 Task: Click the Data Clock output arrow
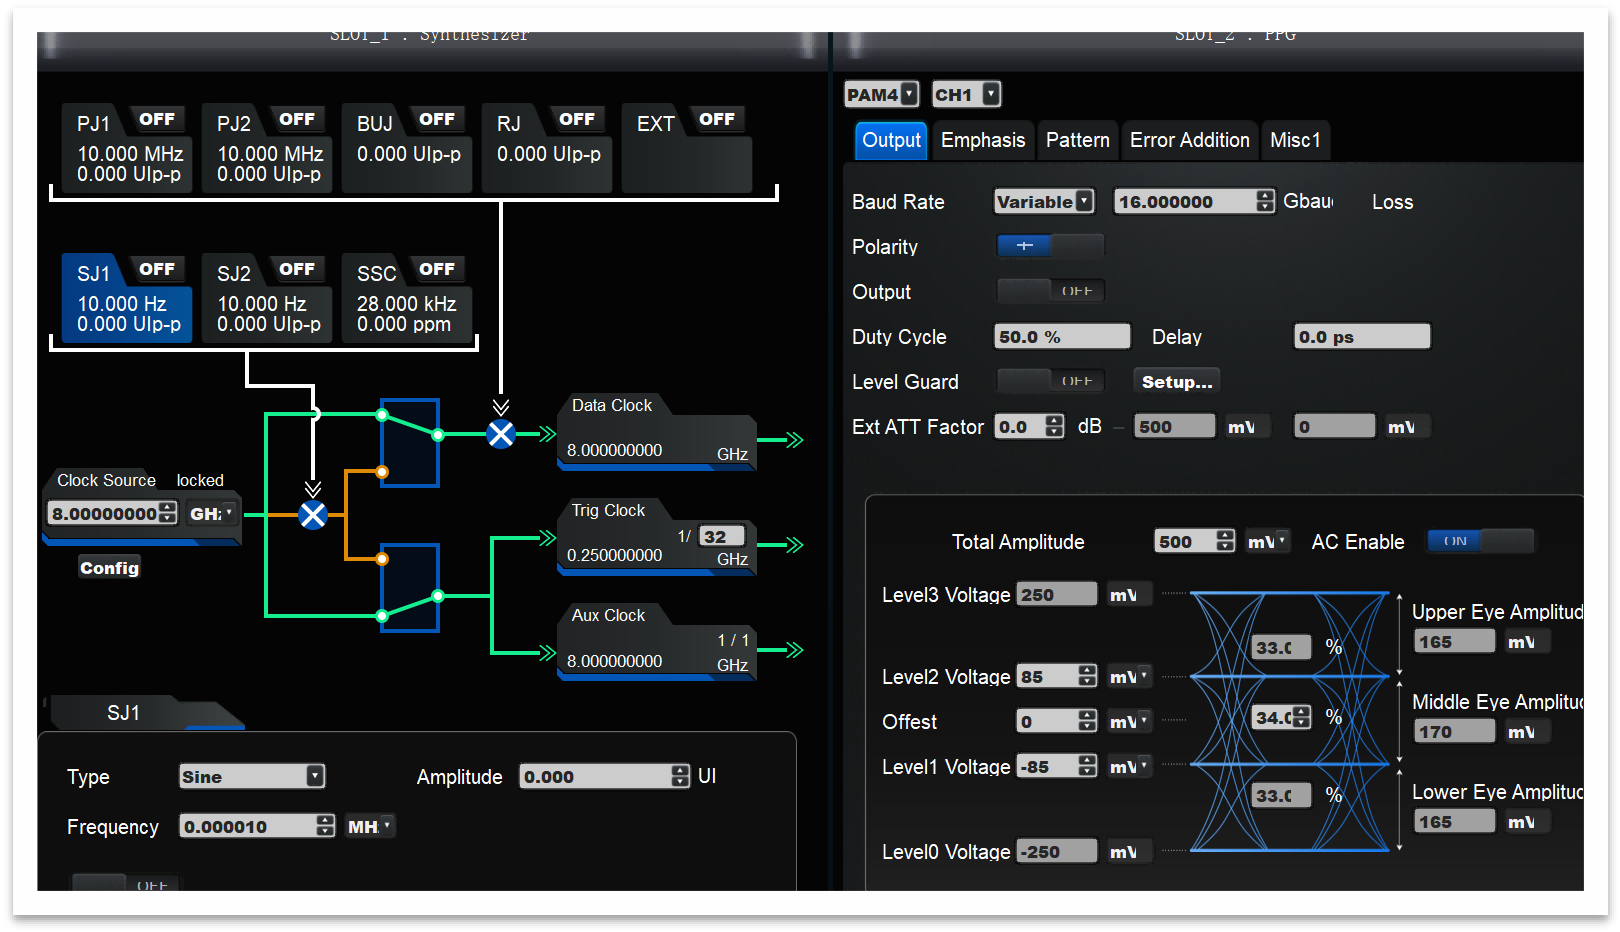coord(794,440)
